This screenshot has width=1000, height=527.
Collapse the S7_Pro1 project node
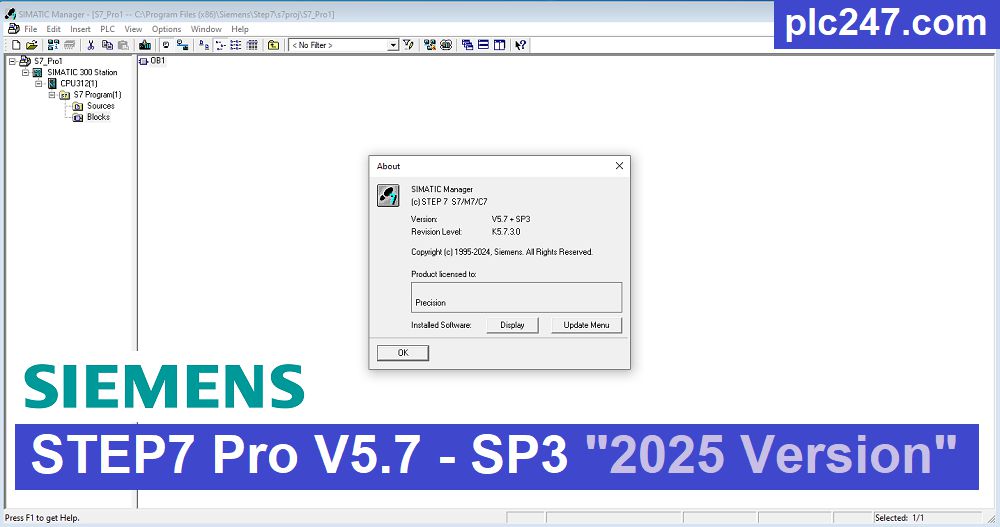tap(12, 61)
